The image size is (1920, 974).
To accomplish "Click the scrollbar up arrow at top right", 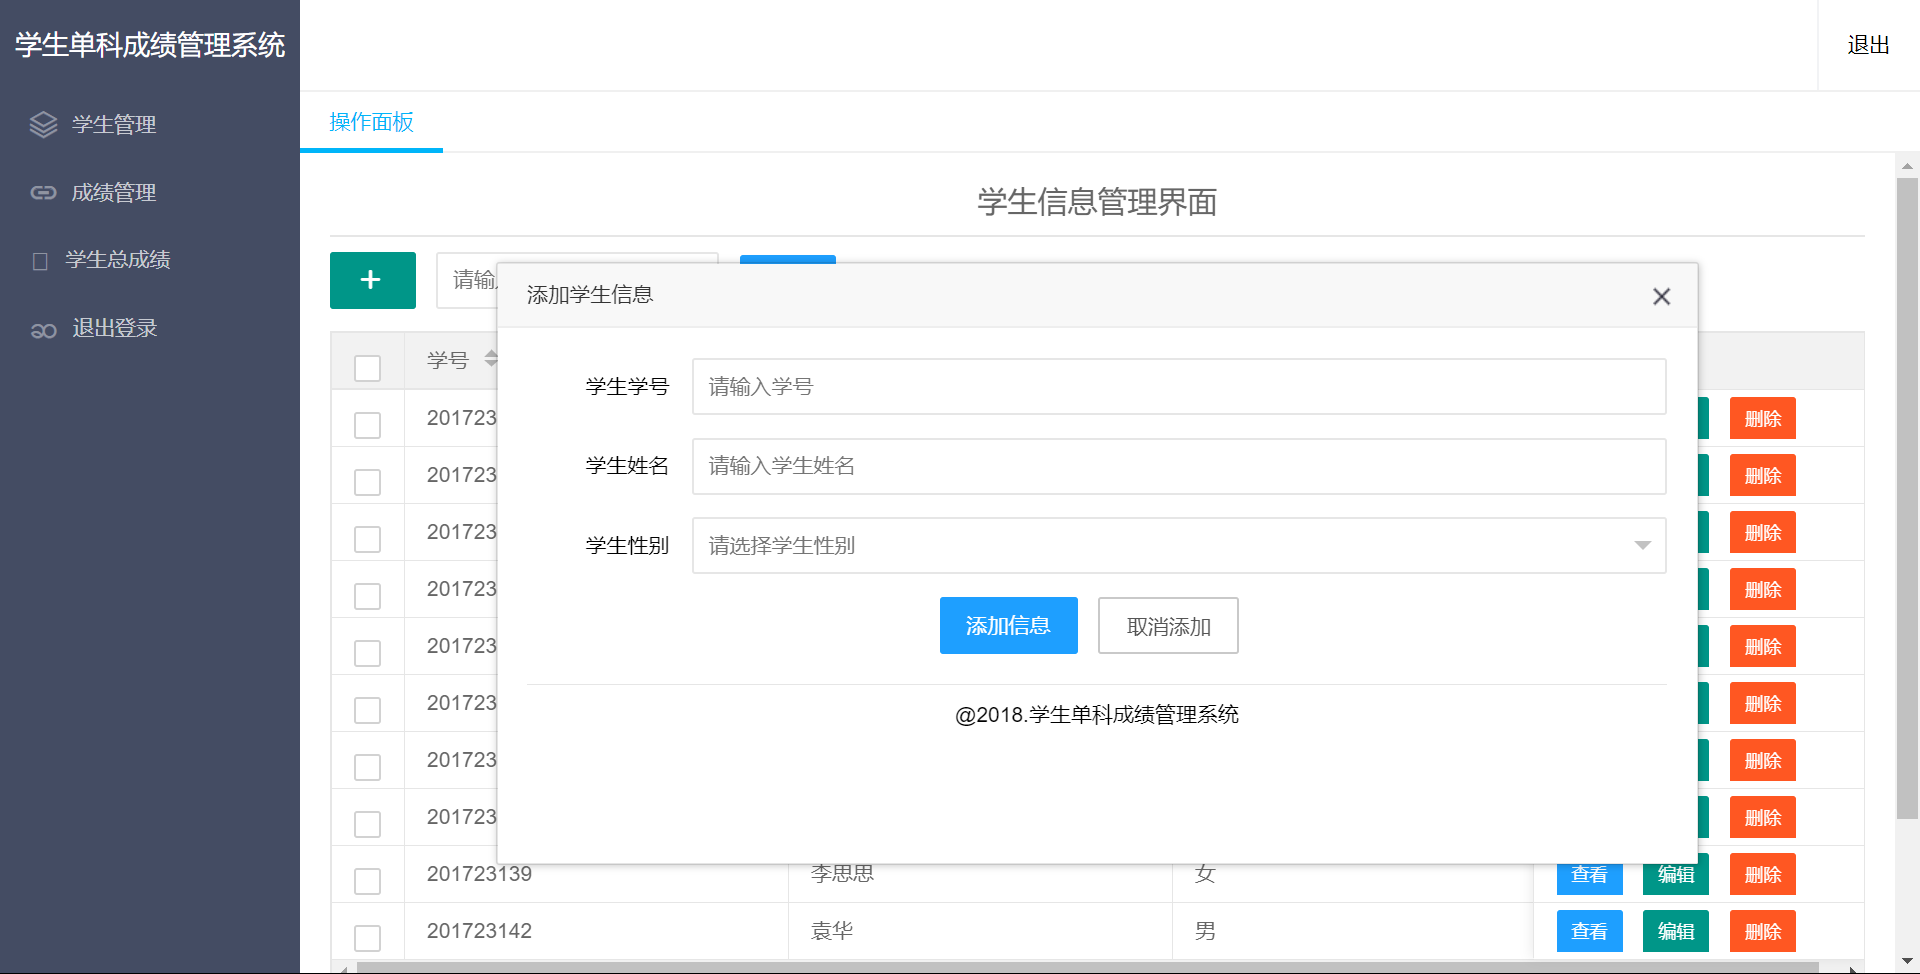I will 1907,166.
